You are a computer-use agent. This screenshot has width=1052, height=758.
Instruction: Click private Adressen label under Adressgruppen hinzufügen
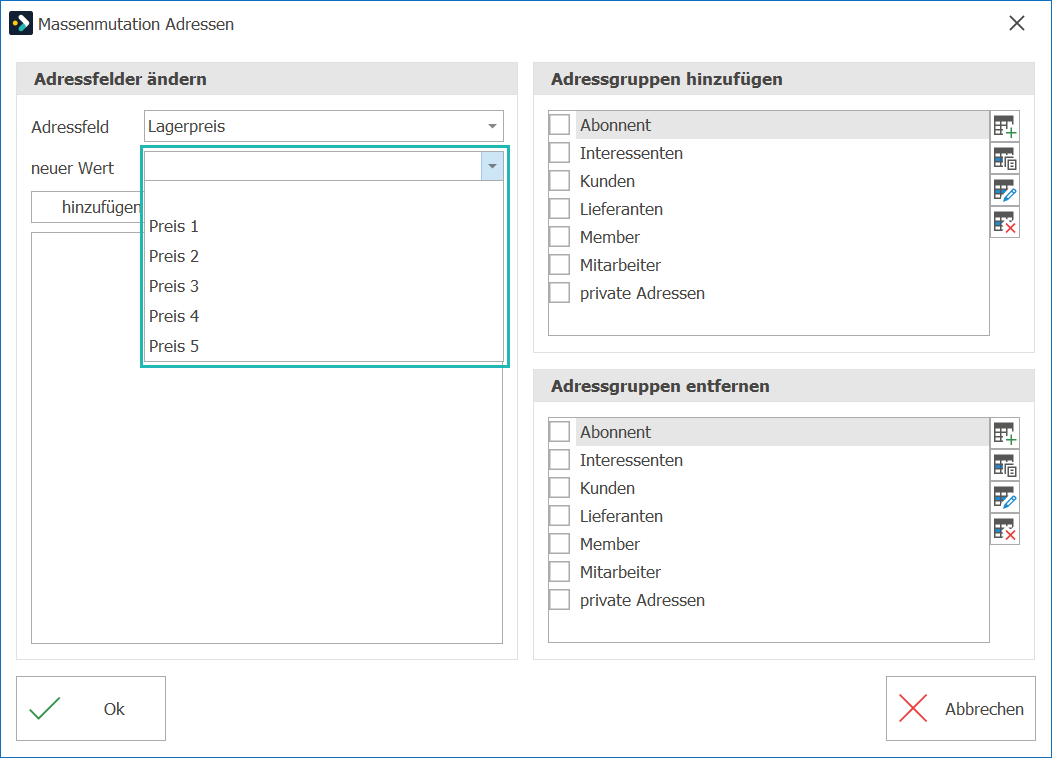coord(642,293)
